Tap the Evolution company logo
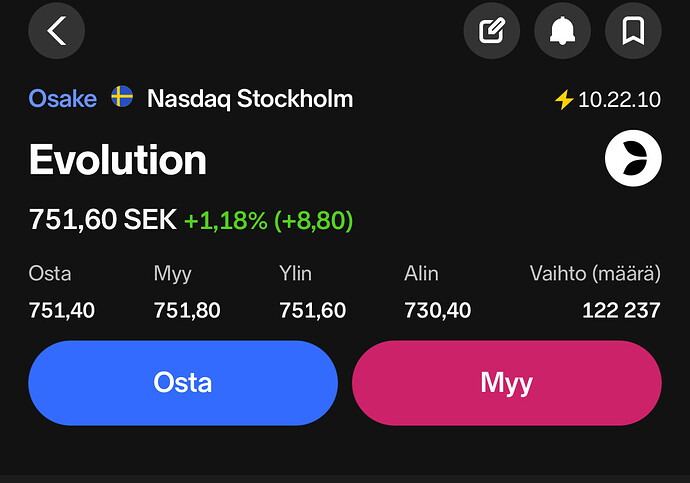Image resolution: width=690 pixels, height=483 pixels. click(633, 158)
